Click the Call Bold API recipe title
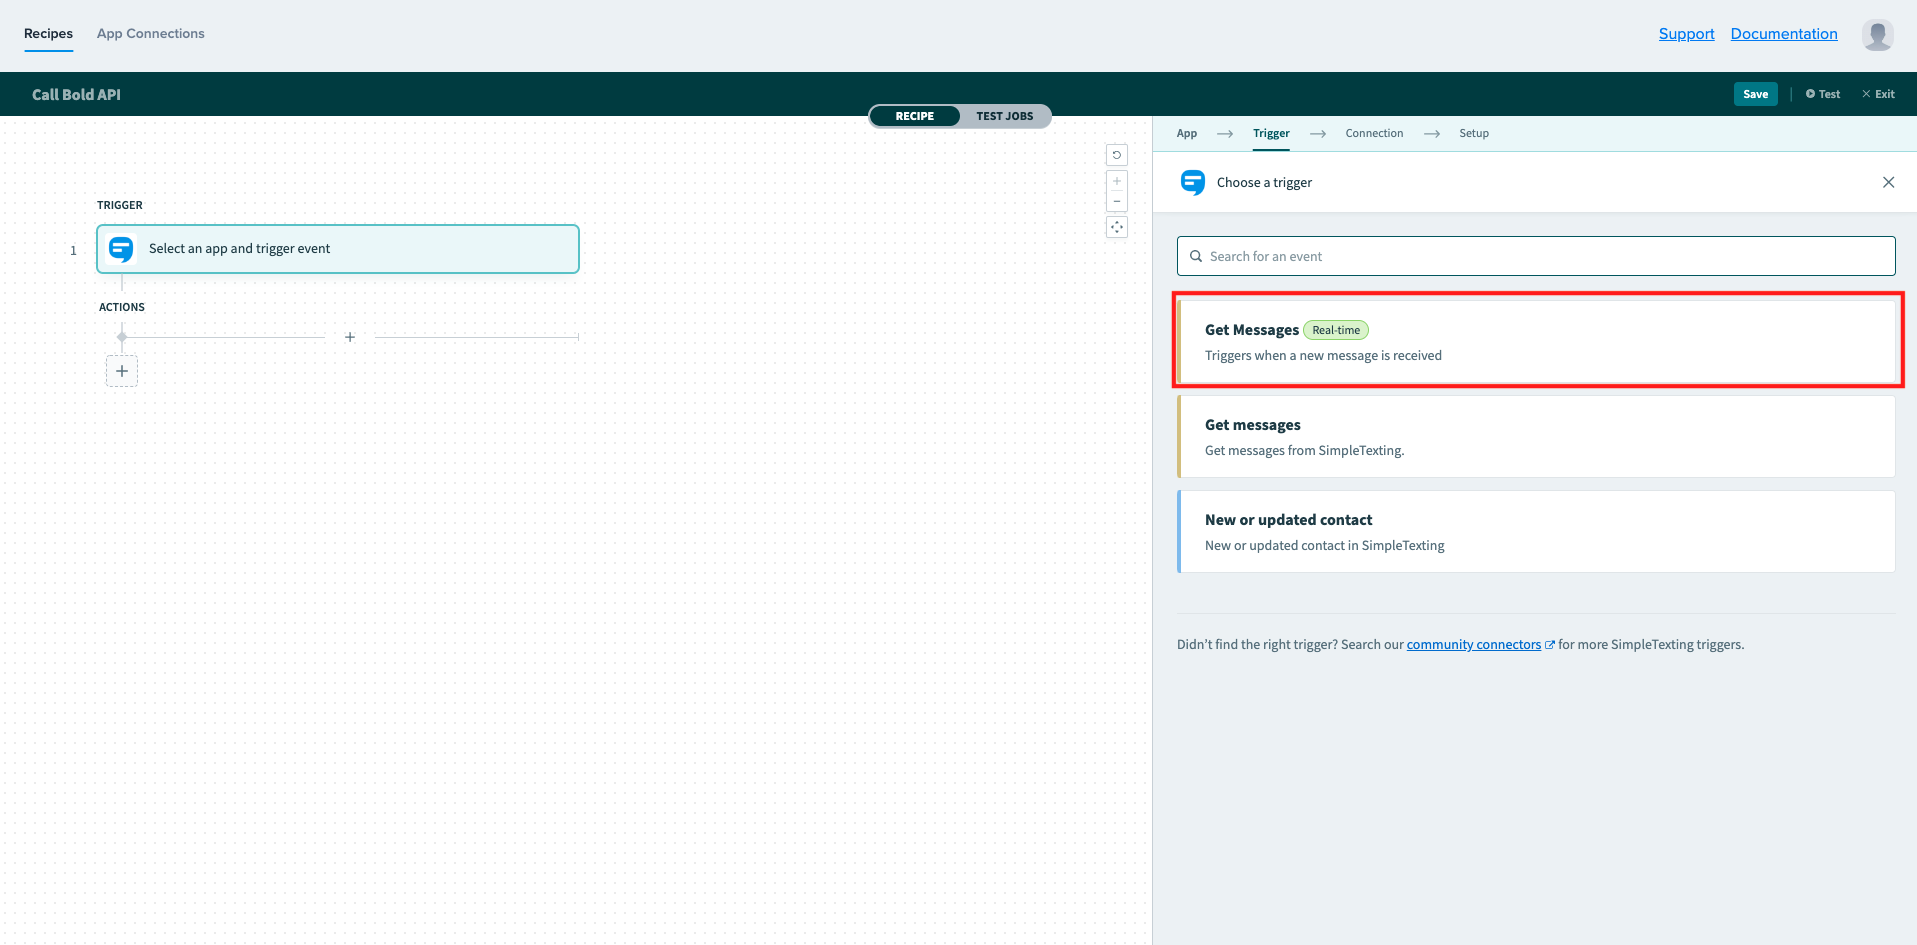The width and height of the screenshot is (1917, 945). 76,95
